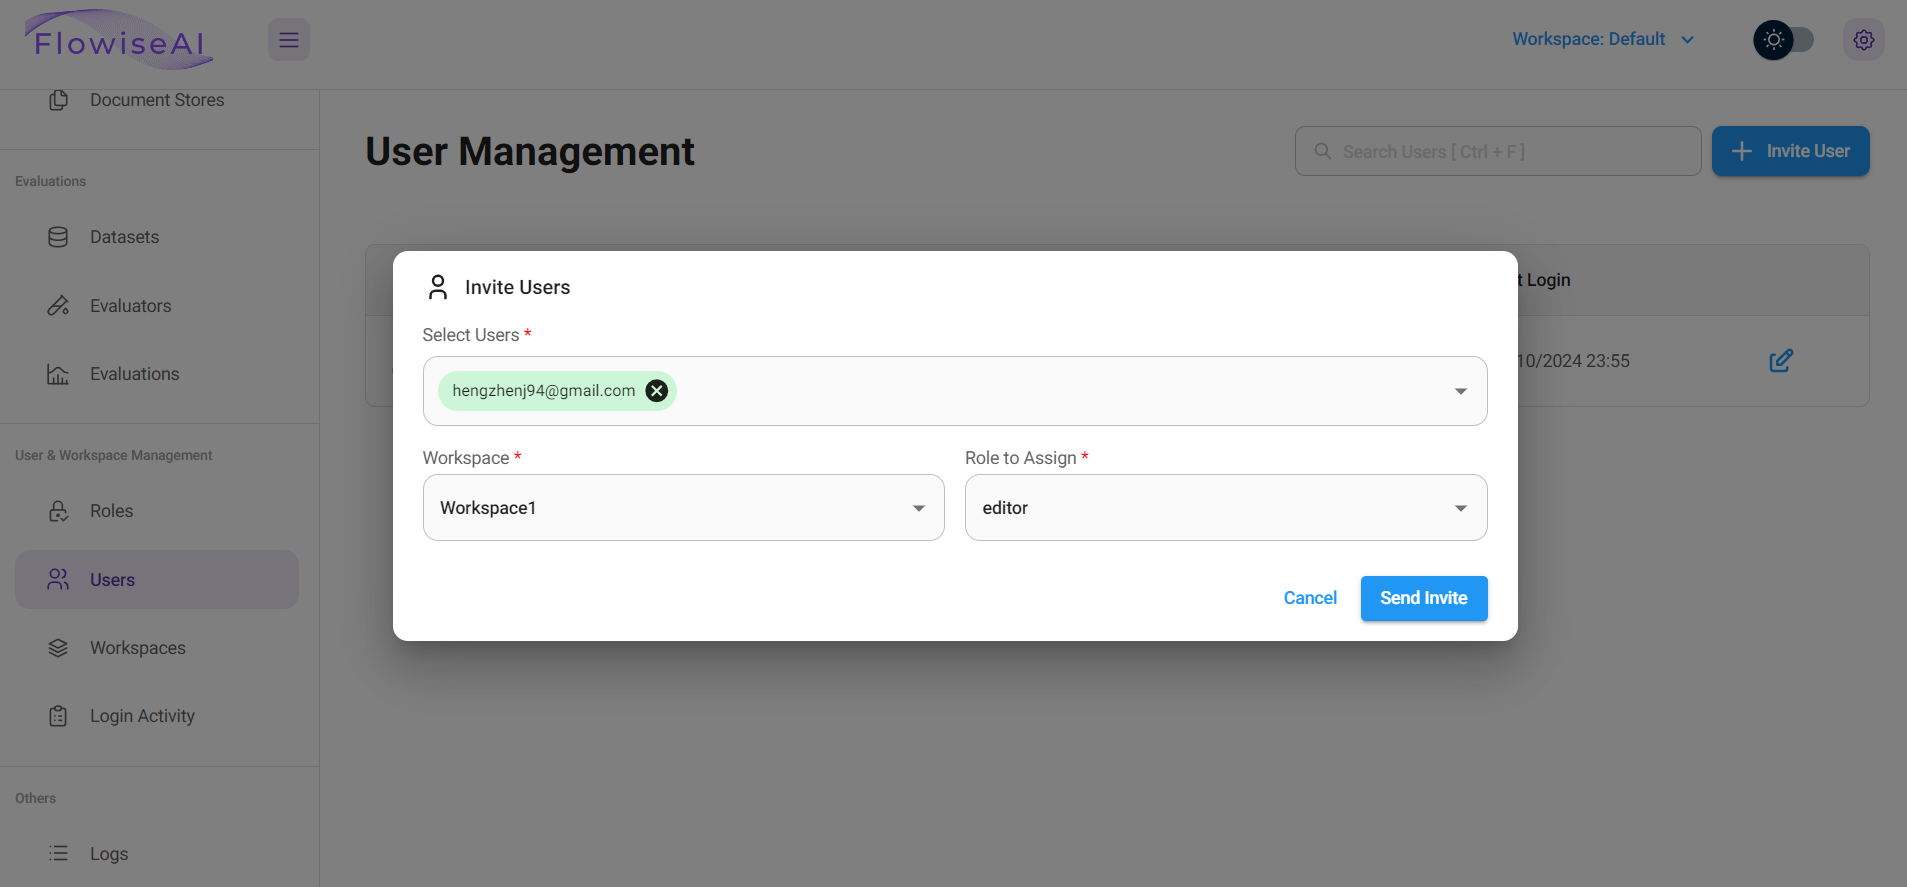Click the hamburger menu icon

point(289,40)
